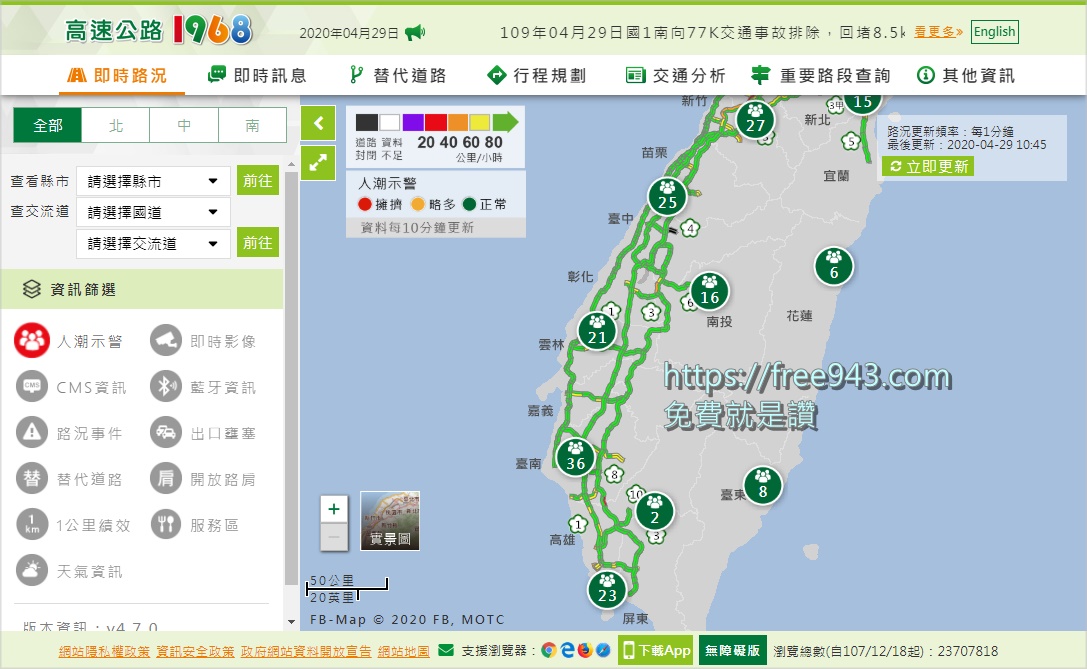1087x669 pixels.
Task: Open the 即時影像 camera filter
Action: 165,339
